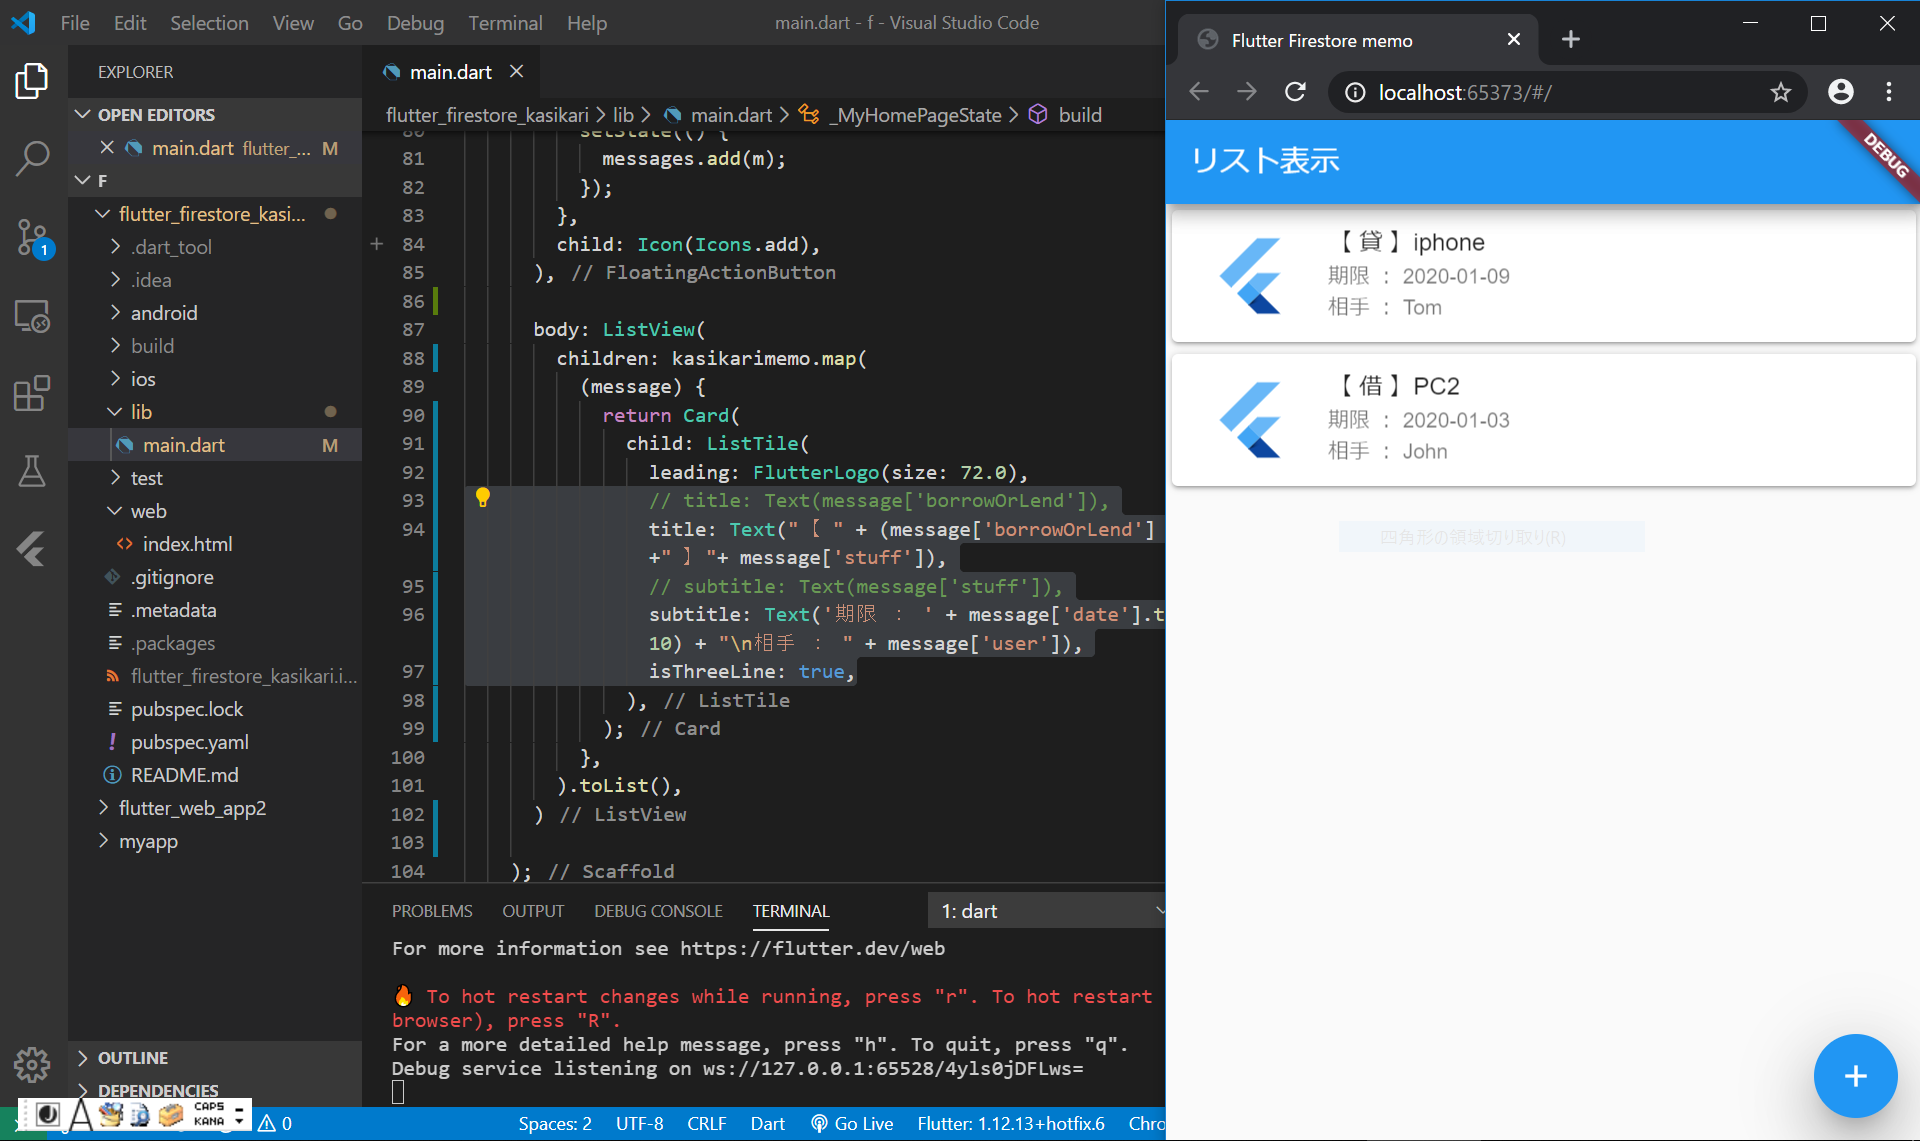The height and width of the screenshot is (1141, 1920).
Task: Expand the Outline section
Action: click(x=215, y=1057)
